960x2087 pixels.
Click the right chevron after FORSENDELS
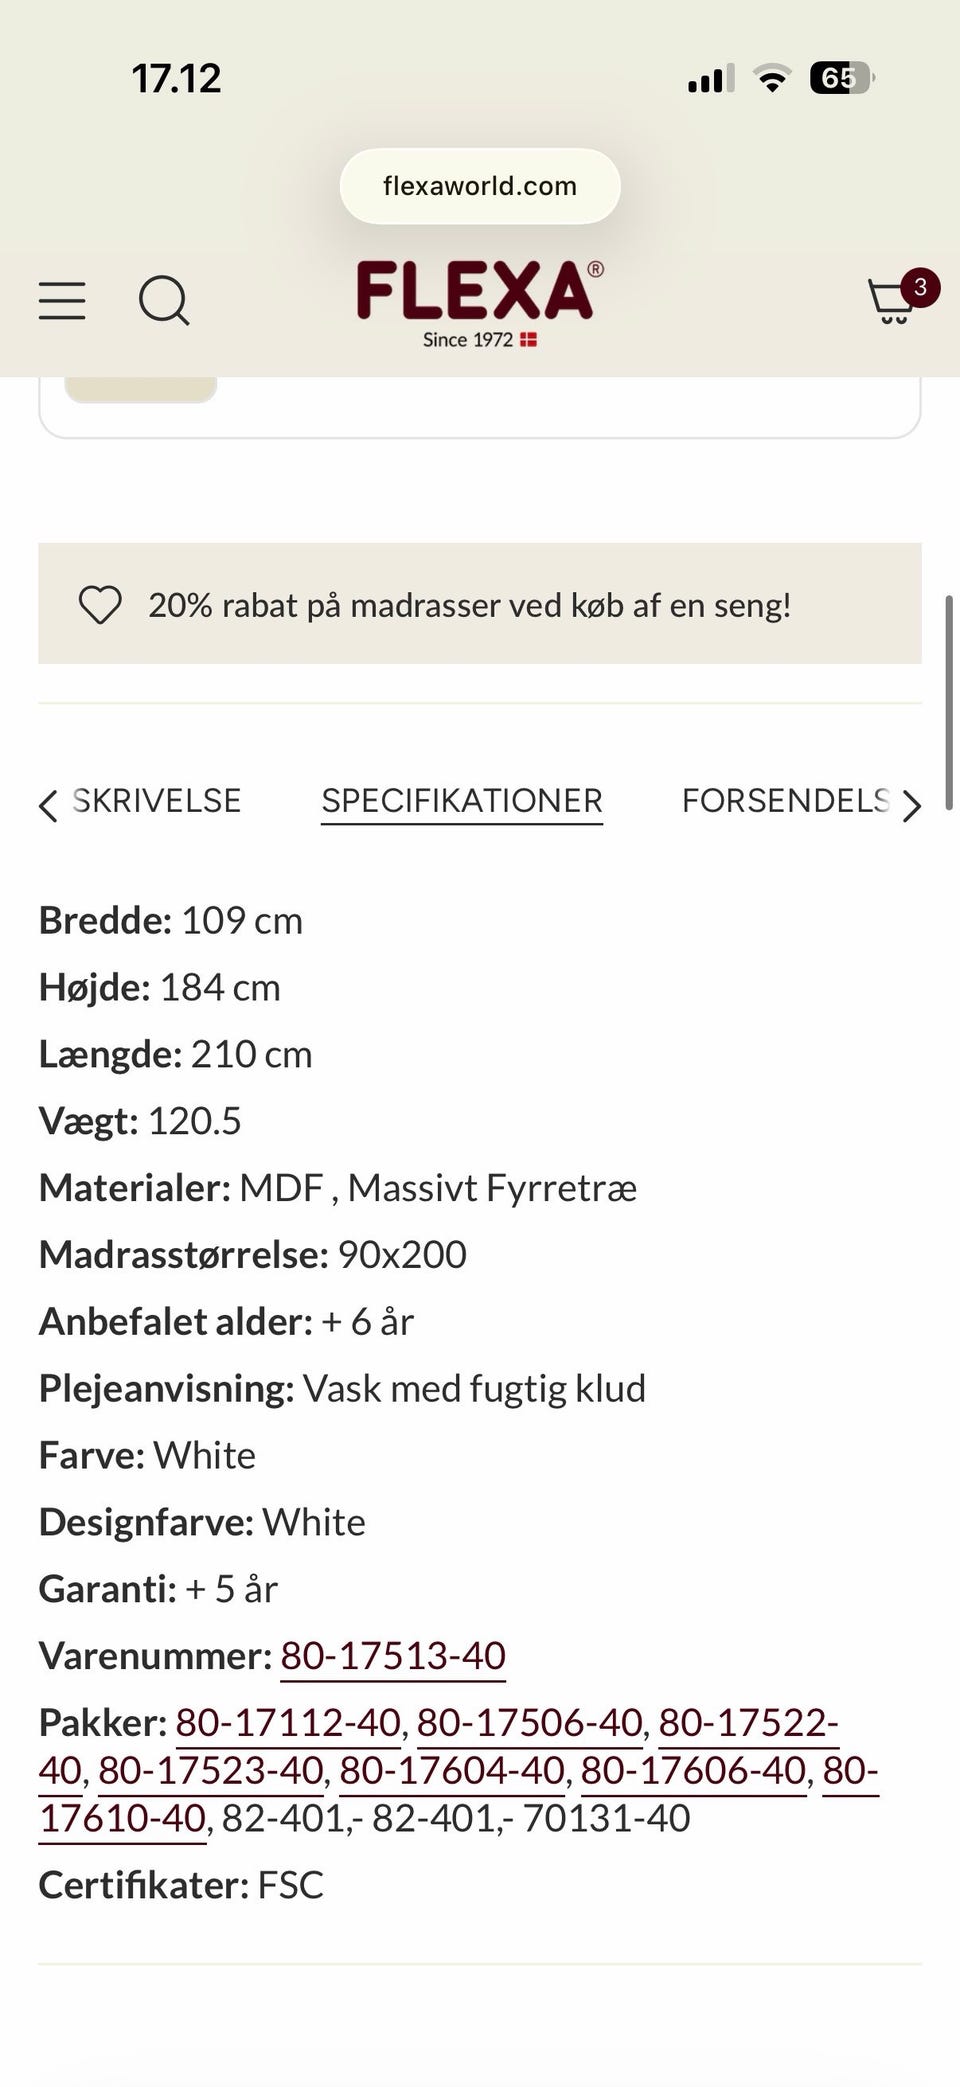click(911, 804)
